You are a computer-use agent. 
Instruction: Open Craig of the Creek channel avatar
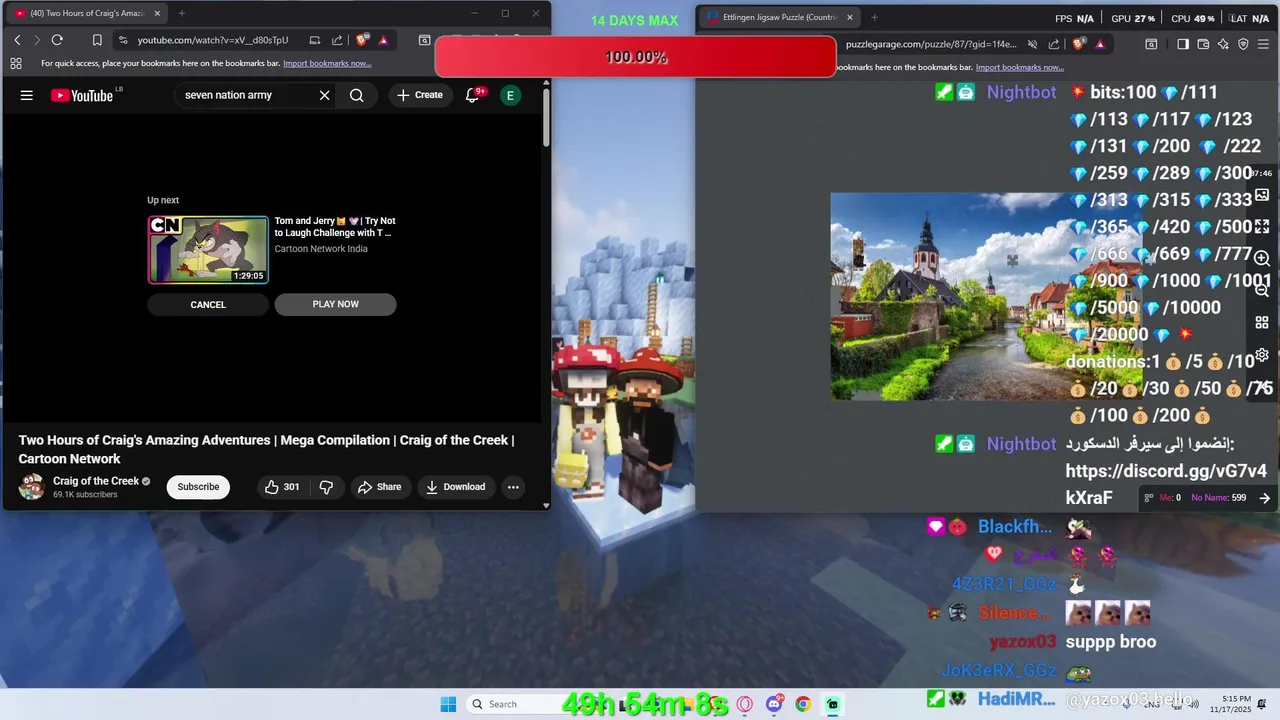tap(32, 487)
